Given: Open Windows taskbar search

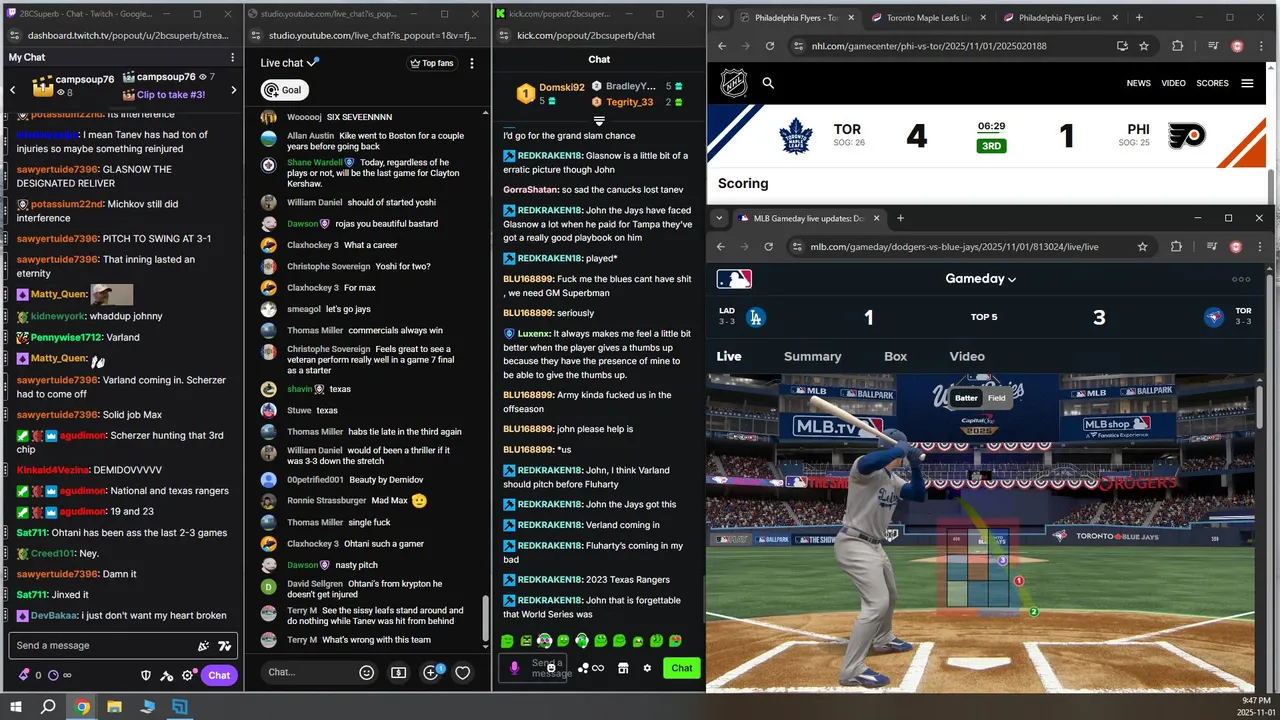Looking at the screenshot, I should pos(48,707).
